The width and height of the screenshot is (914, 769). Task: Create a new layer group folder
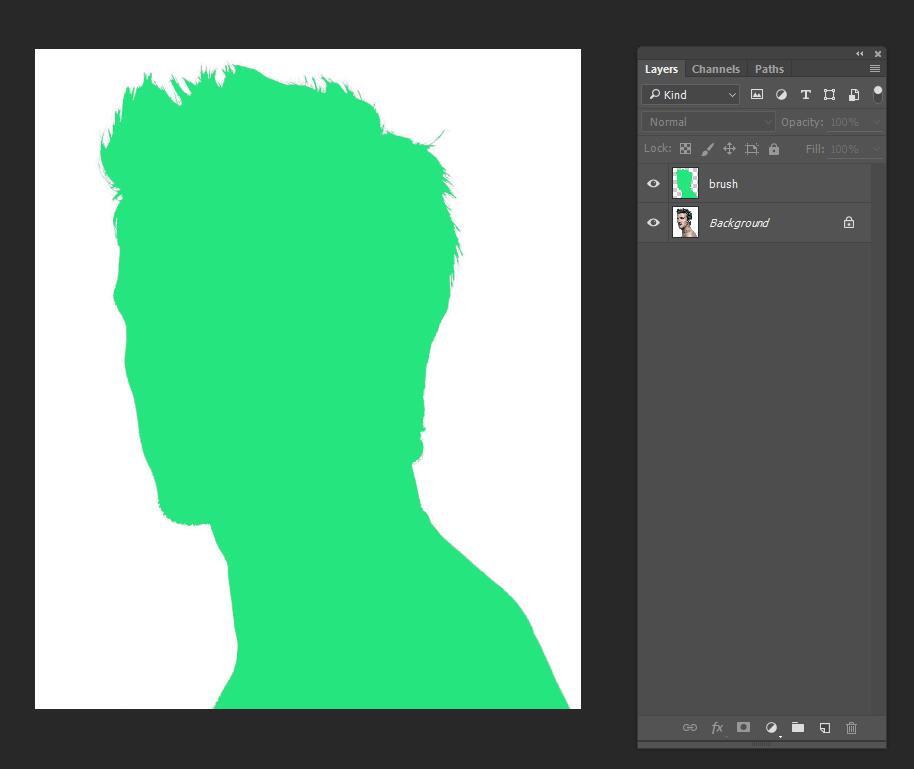[798, 728]
